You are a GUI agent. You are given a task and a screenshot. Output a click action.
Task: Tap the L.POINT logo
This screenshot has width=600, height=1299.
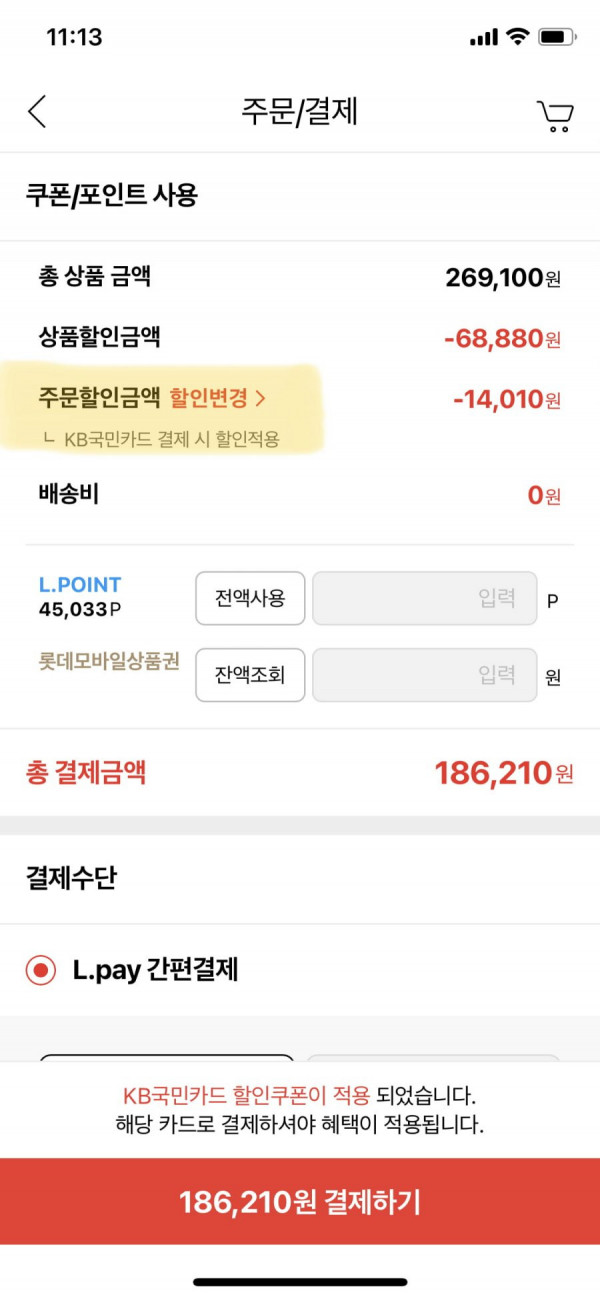pos(80,585)
